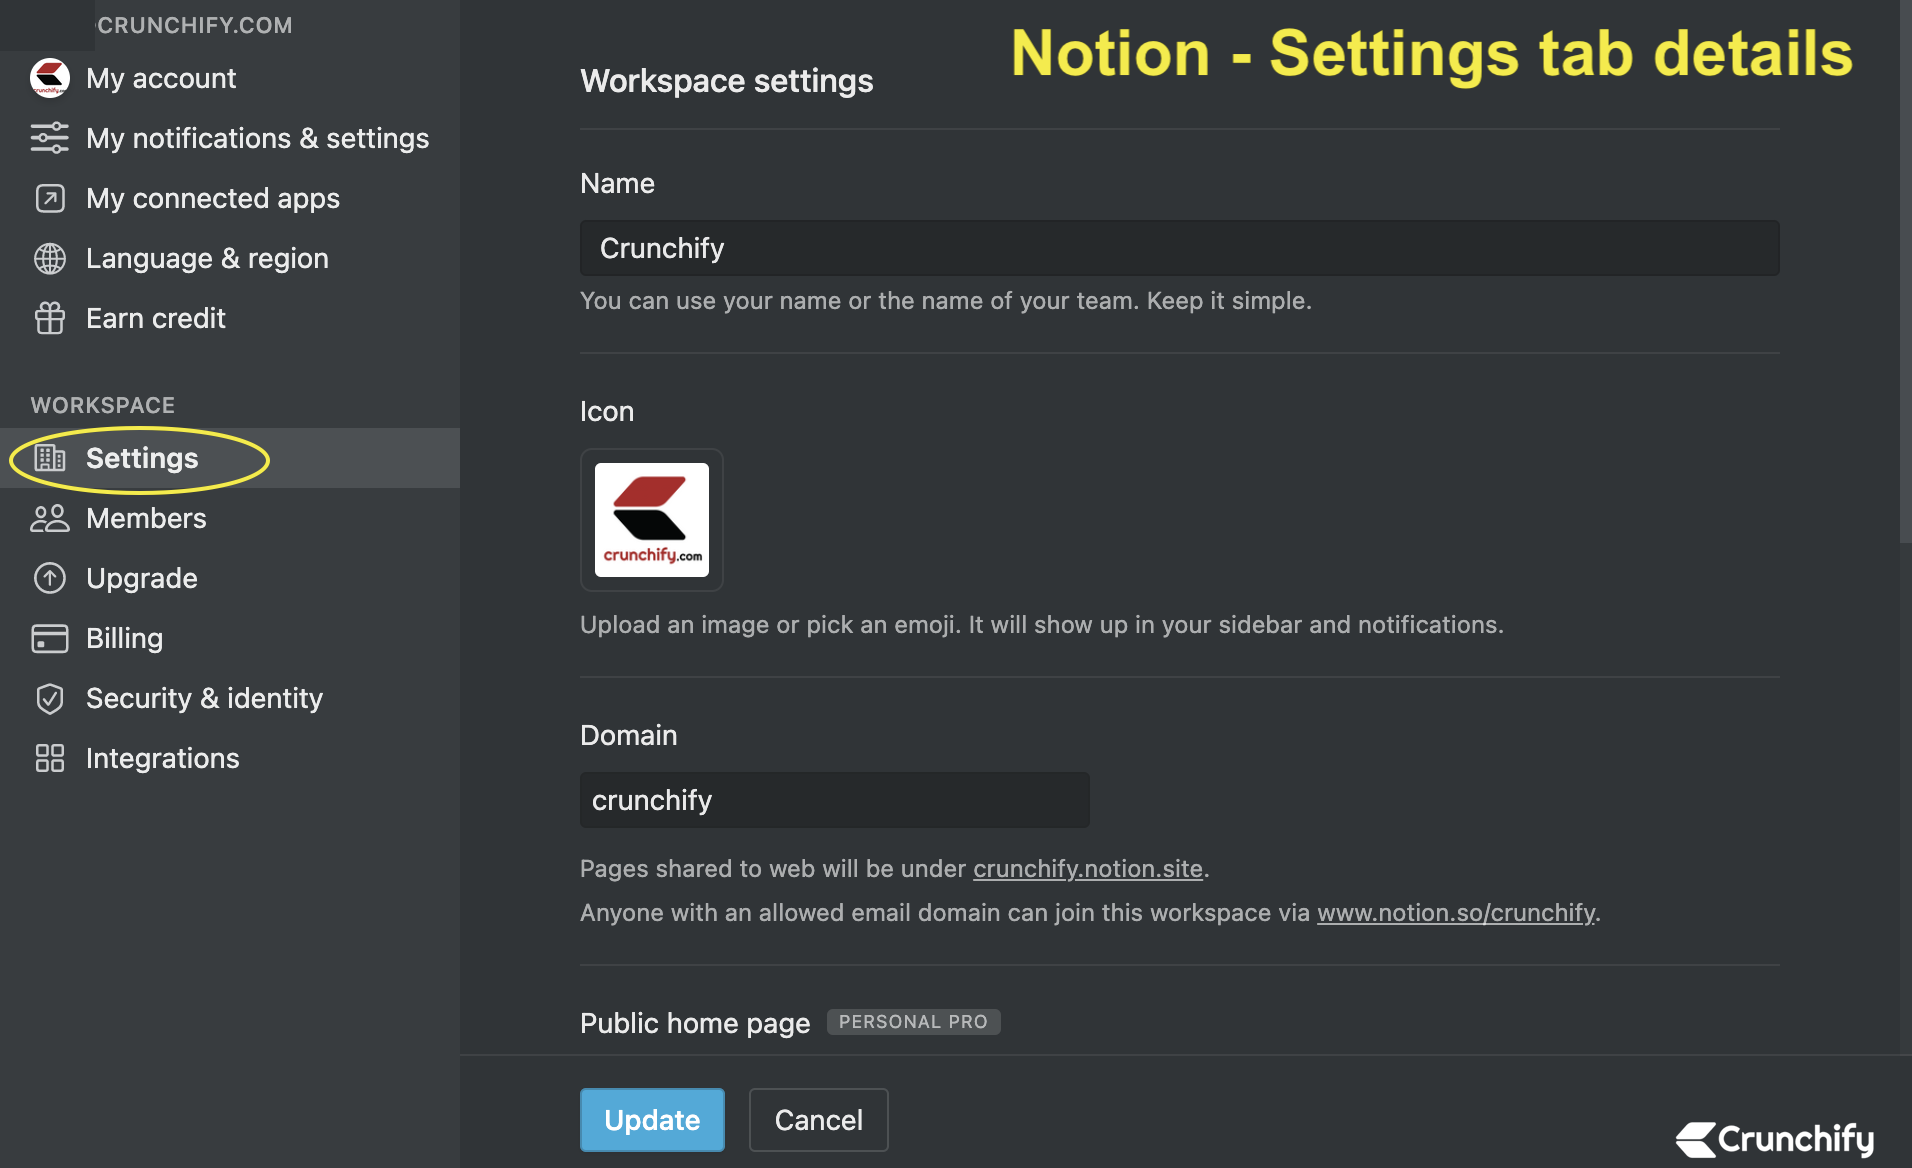Click the Cancel button

pyautogui.click(x=819, y=1120)
